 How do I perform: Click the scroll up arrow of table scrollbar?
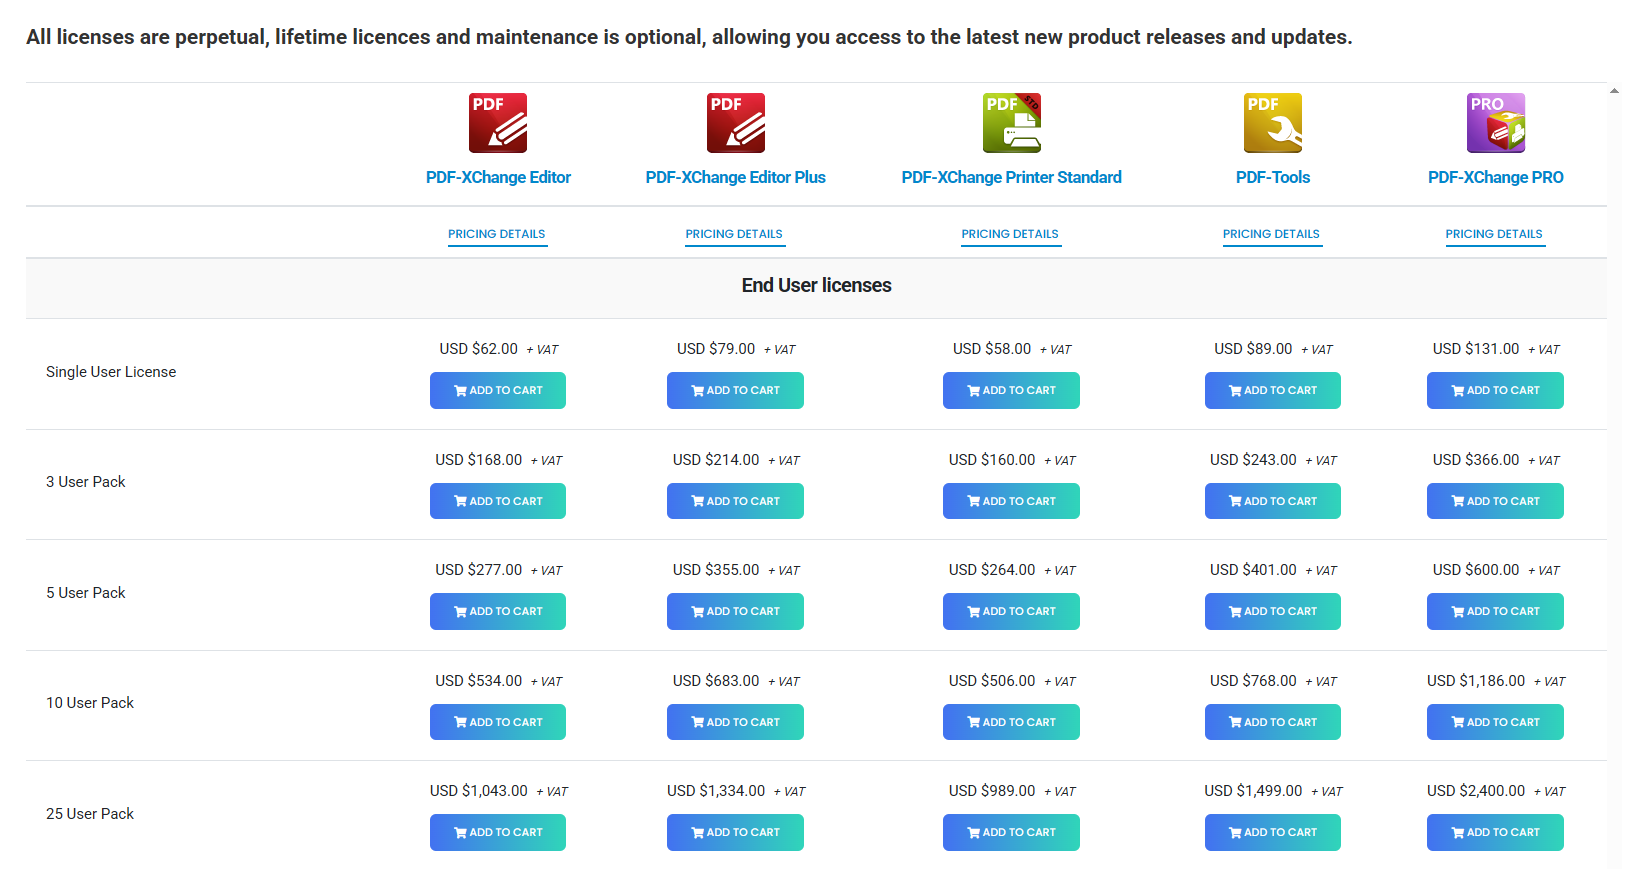(1614, 91)
